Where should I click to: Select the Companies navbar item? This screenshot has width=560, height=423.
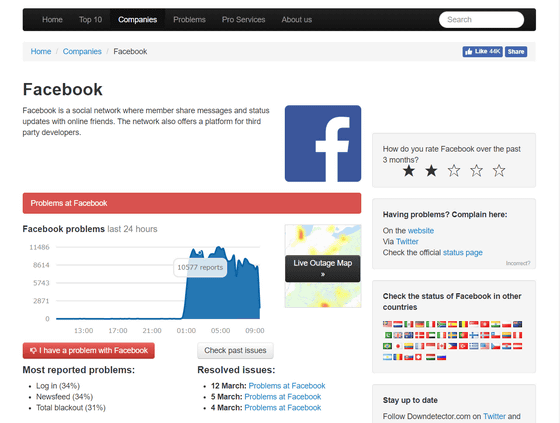pyautogui.click(x=138, y=20)
